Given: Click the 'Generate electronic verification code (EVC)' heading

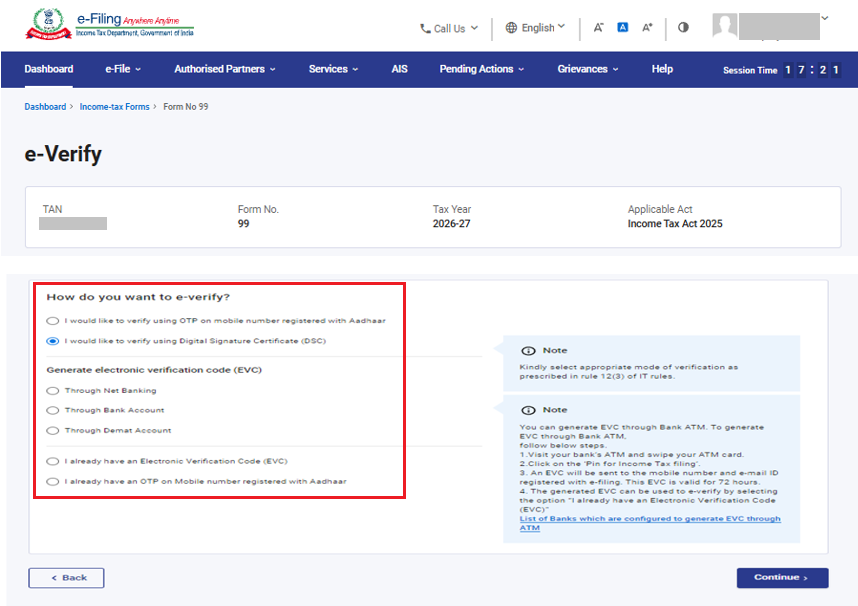Looking at the screenshot, I should 154,370.
